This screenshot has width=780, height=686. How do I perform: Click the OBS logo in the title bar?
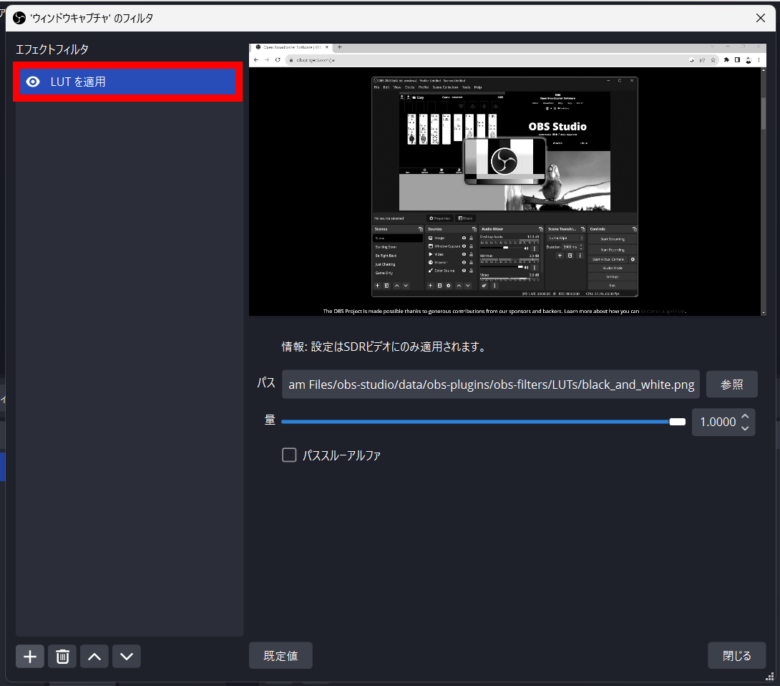click(x=18, y=17)
